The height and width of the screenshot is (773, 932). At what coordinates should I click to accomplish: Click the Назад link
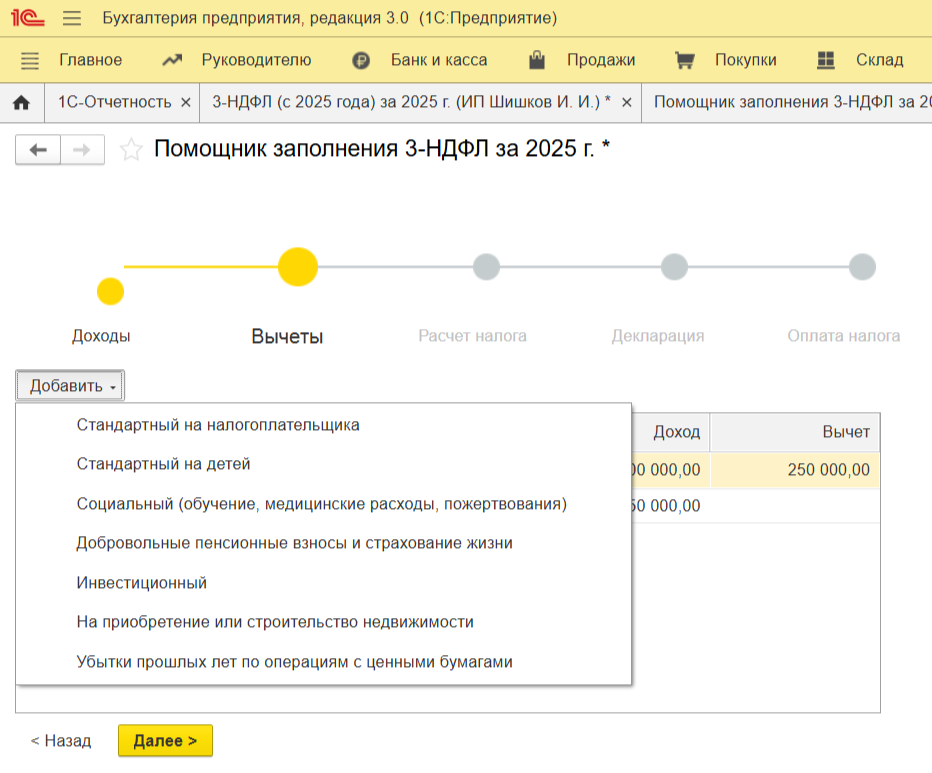click(61, 741)
